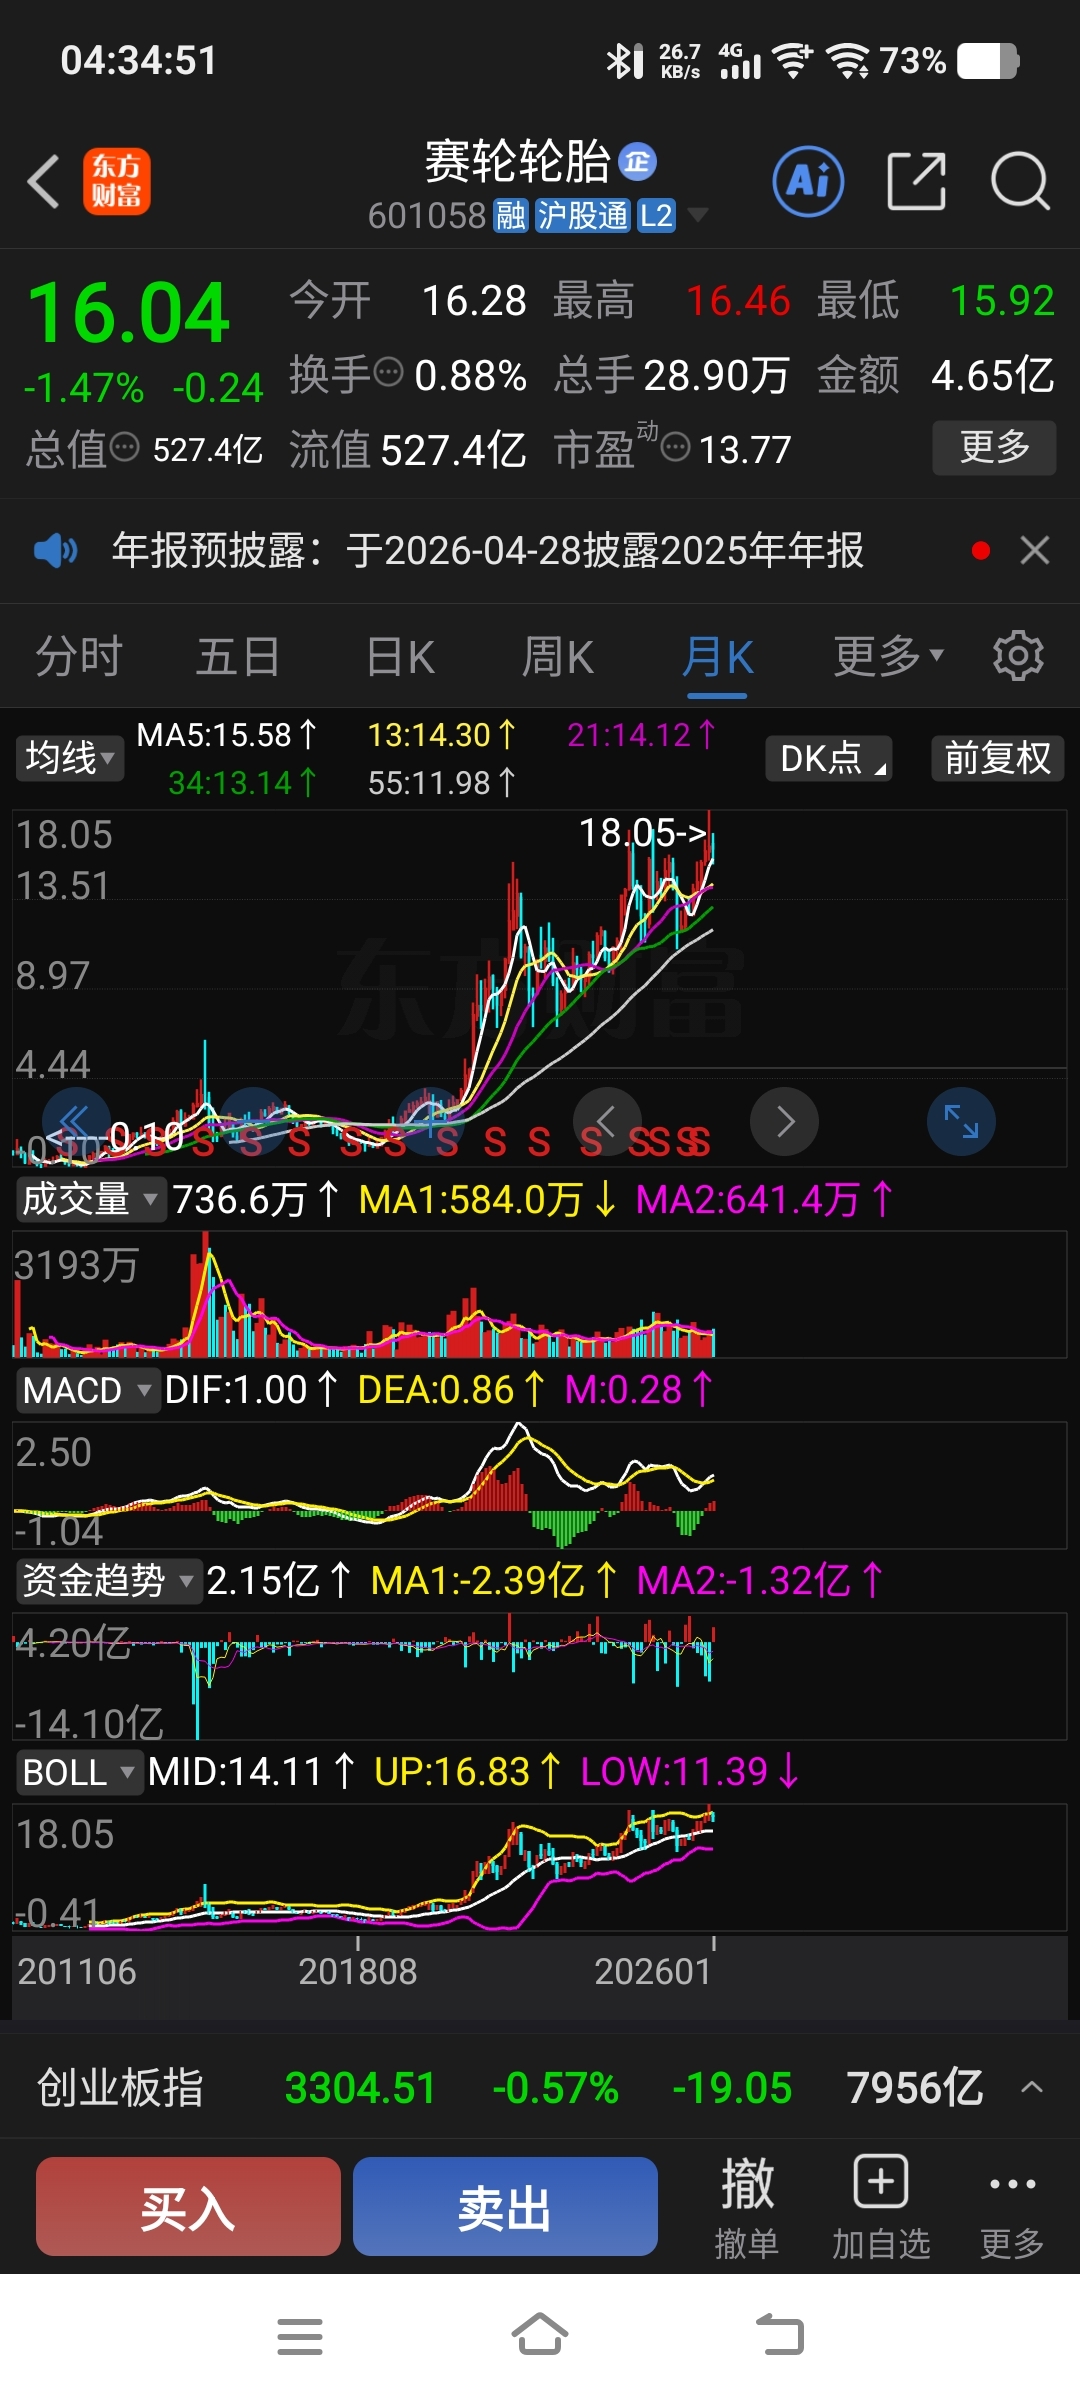This screenshot has height=2400, width=1080.
Task: Switch to the 五日 tab
Action: (x=238, y=658)
